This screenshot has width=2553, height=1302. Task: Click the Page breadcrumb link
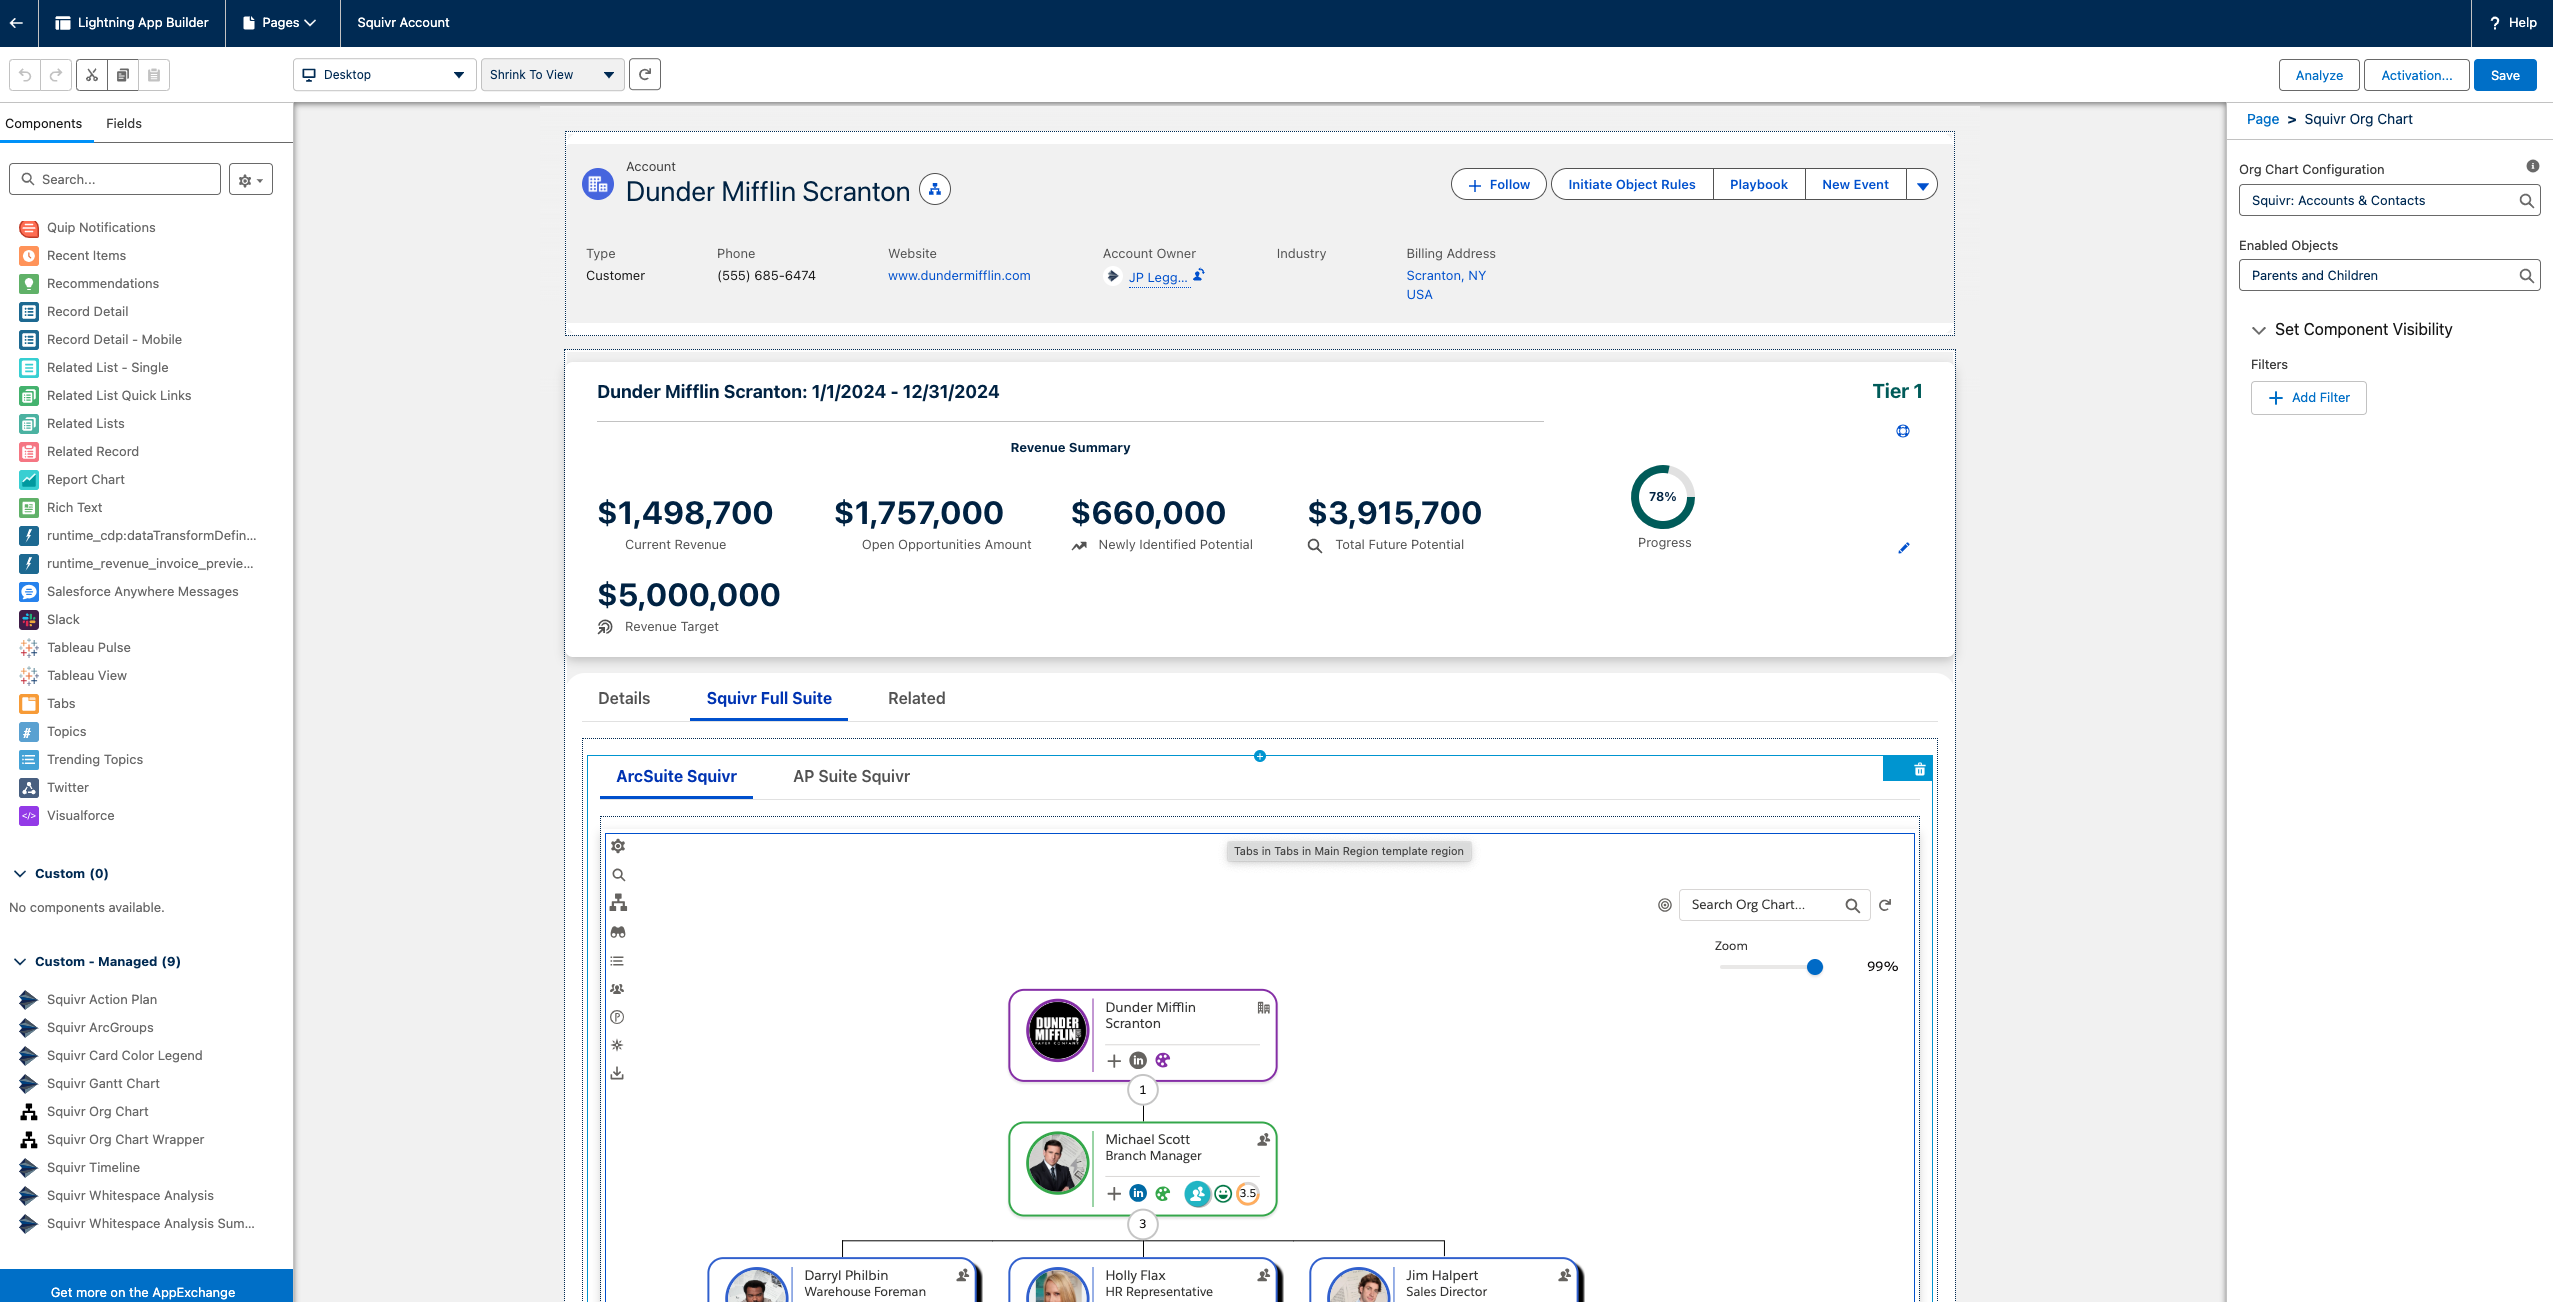tap(2263, 119)
